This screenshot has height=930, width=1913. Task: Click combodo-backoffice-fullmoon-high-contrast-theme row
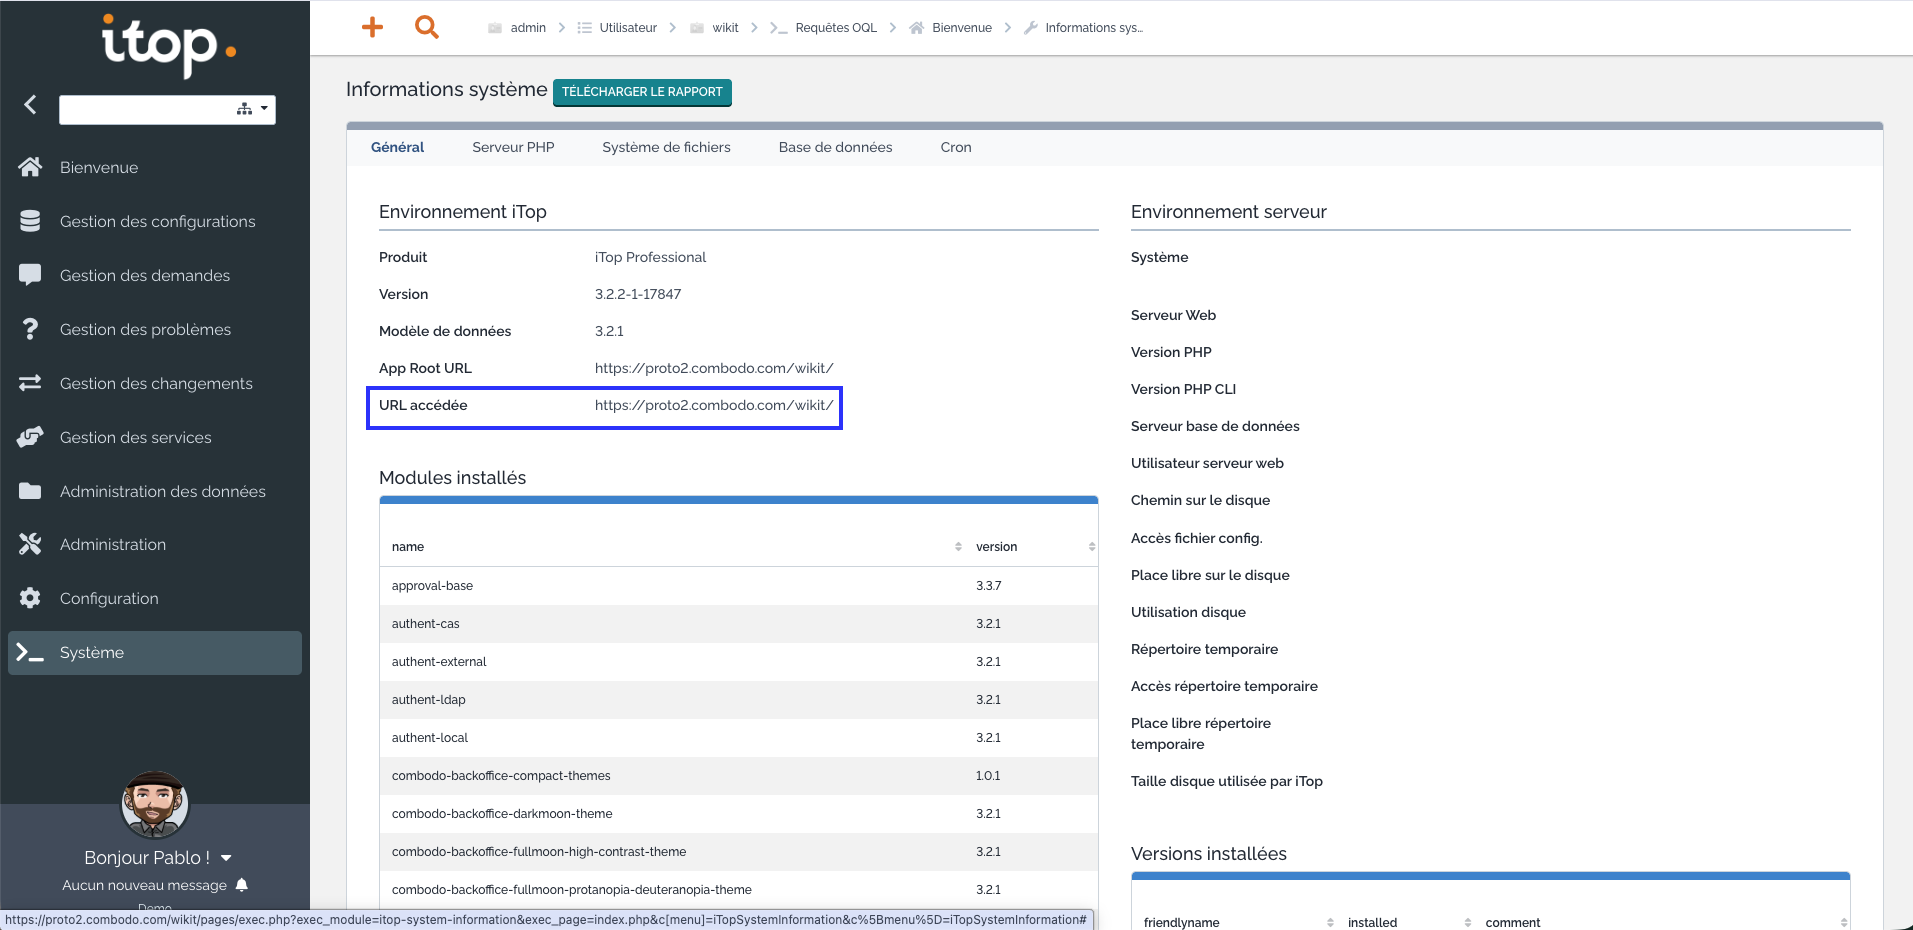coord(739,852)
